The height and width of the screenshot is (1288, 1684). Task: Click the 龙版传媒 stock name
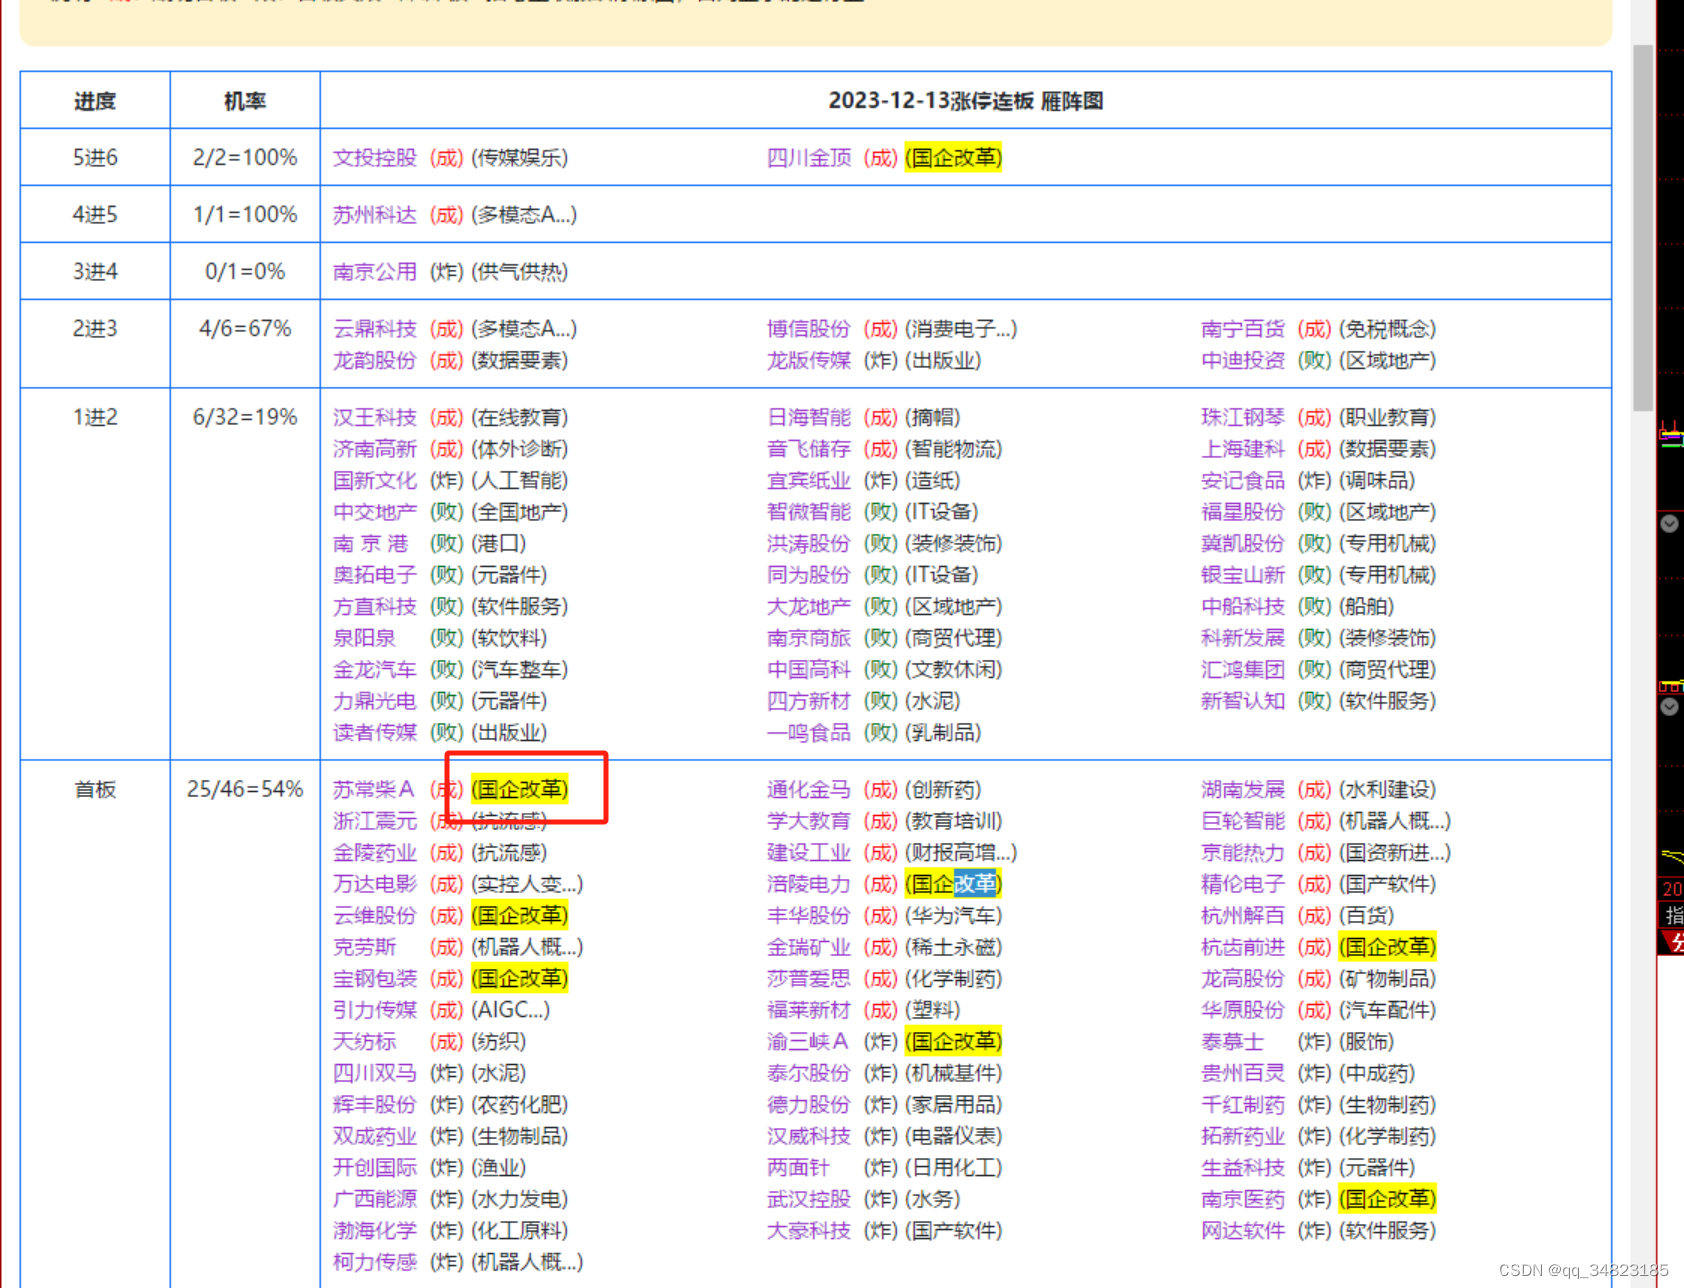809,360
